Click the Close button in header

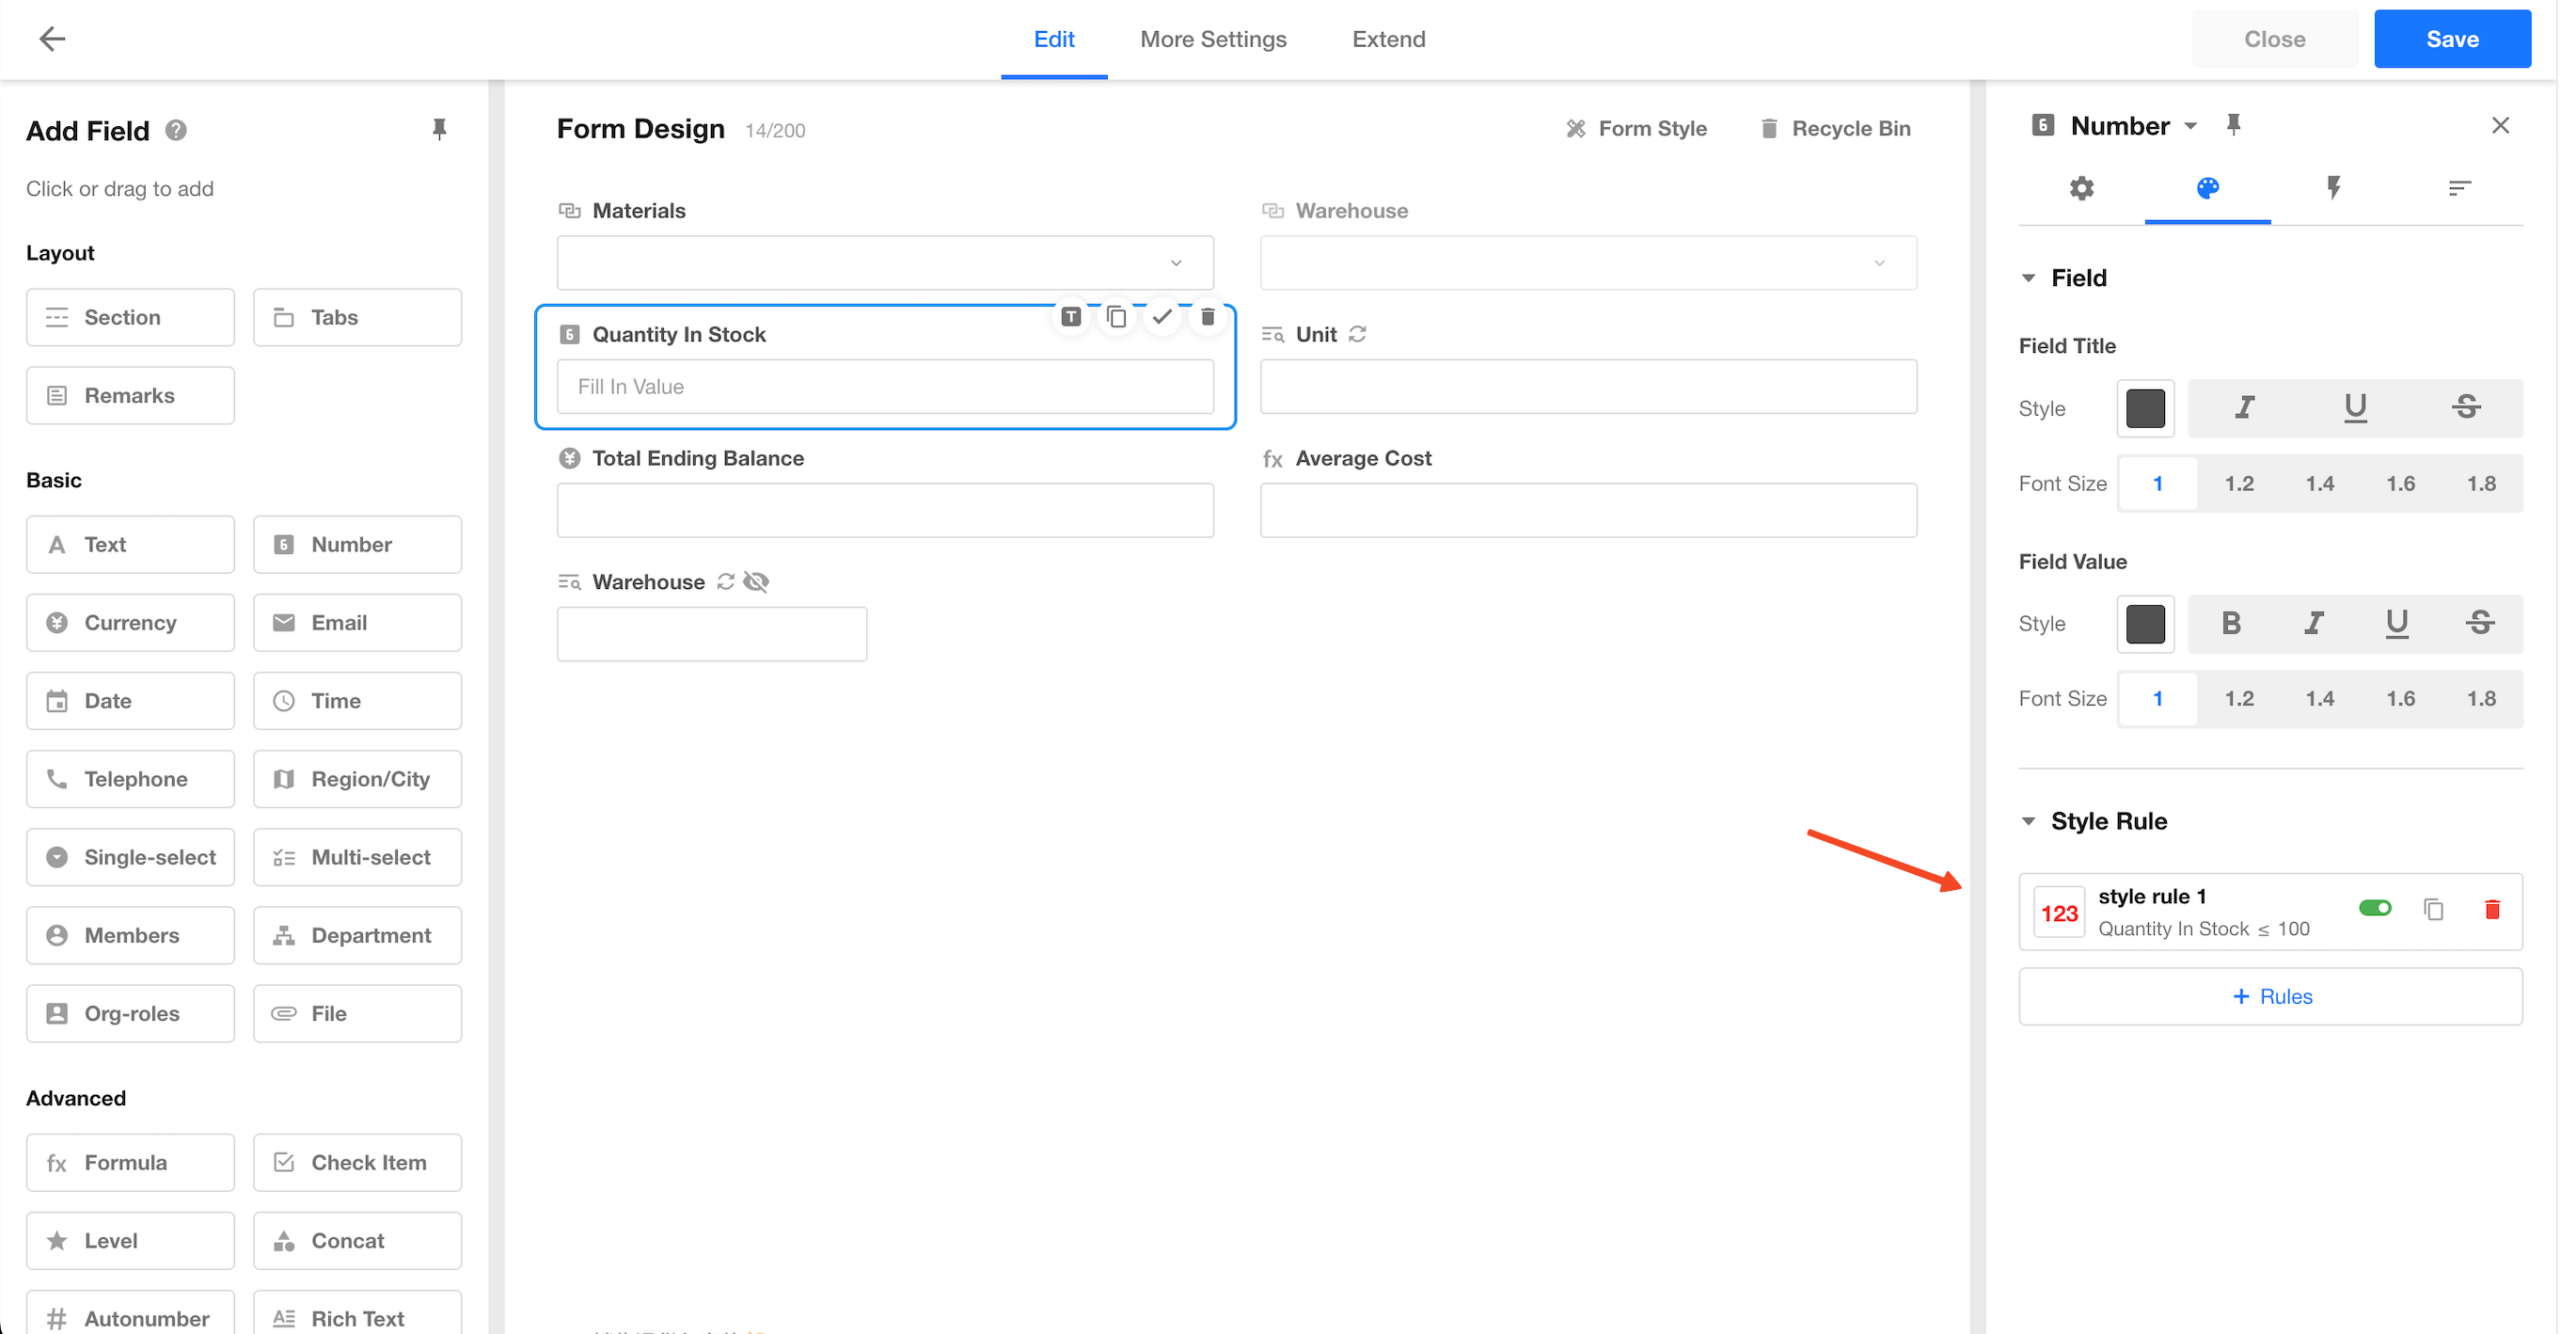click(x=2274, y=39)
